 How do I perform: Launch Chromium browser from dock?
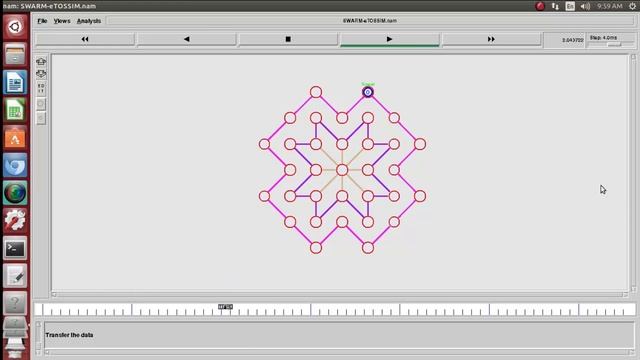[15, 165]
